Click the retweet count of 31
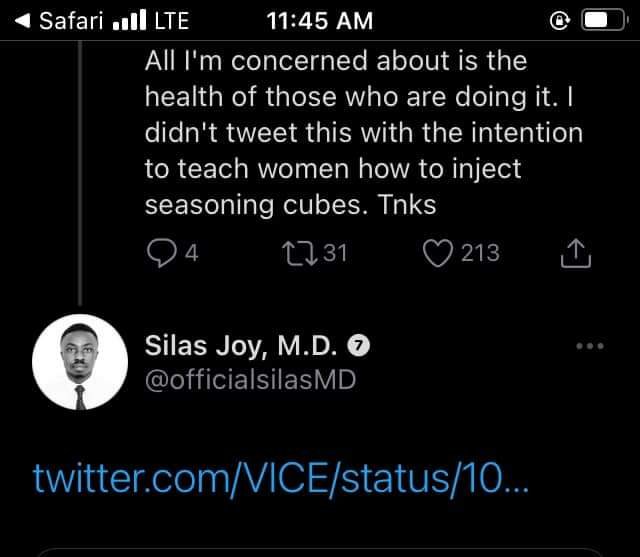Image resolution: width=640 pixels, height=557 pixels. [x=335, y=253]
